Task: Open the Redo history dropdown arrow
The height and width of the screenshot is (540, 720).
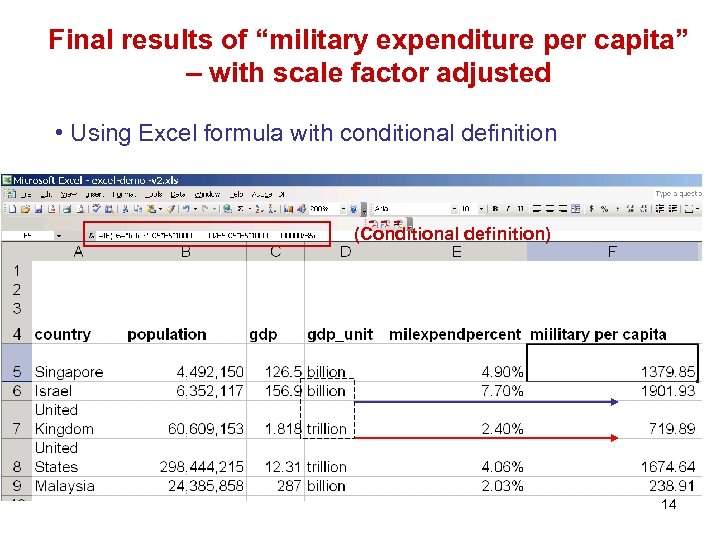Action: 214,209
